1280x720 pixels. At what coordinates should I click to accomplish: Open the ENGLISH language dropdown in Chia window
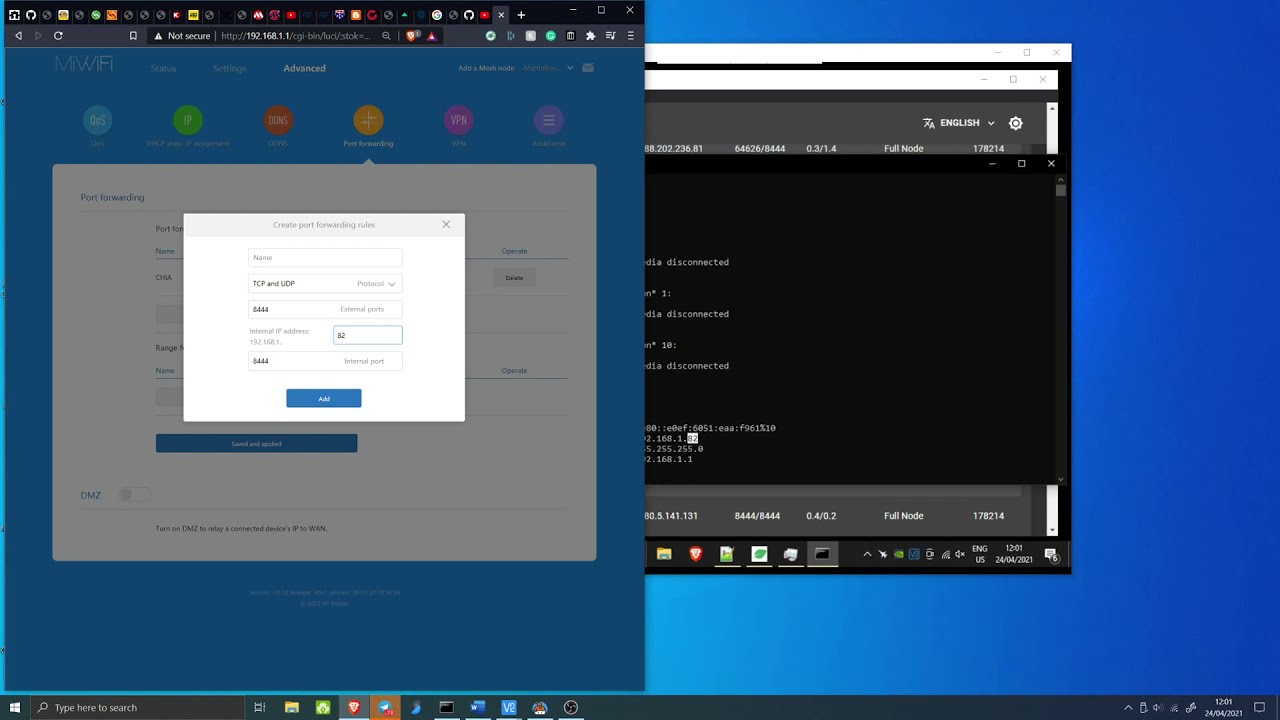pos(959,123)
